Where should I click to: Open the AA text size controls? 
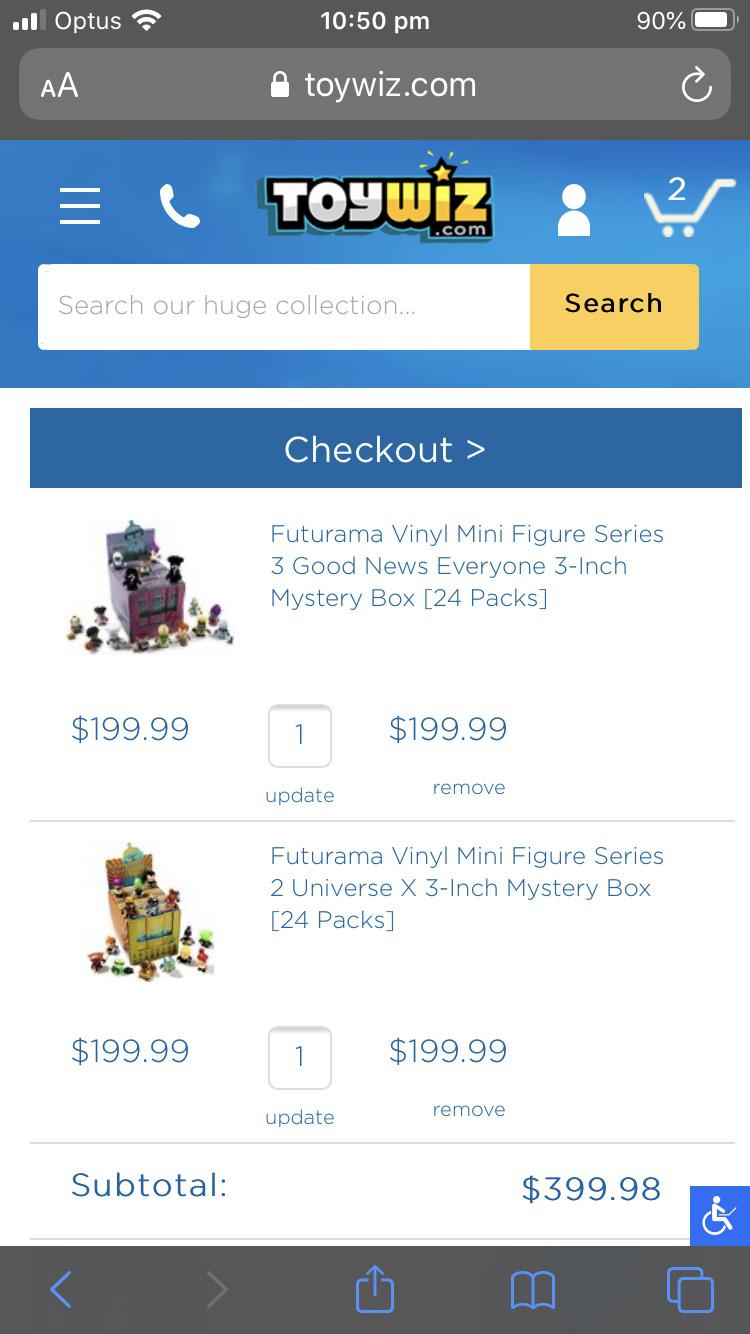58,85
